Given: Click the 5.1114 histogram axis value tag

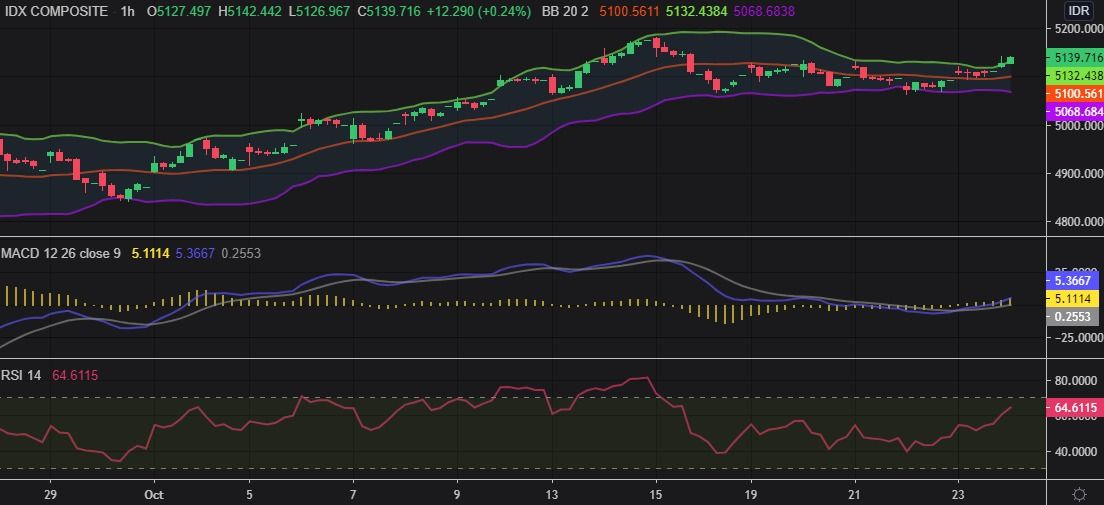Looking at the screenshot, I should [1073, 299].
